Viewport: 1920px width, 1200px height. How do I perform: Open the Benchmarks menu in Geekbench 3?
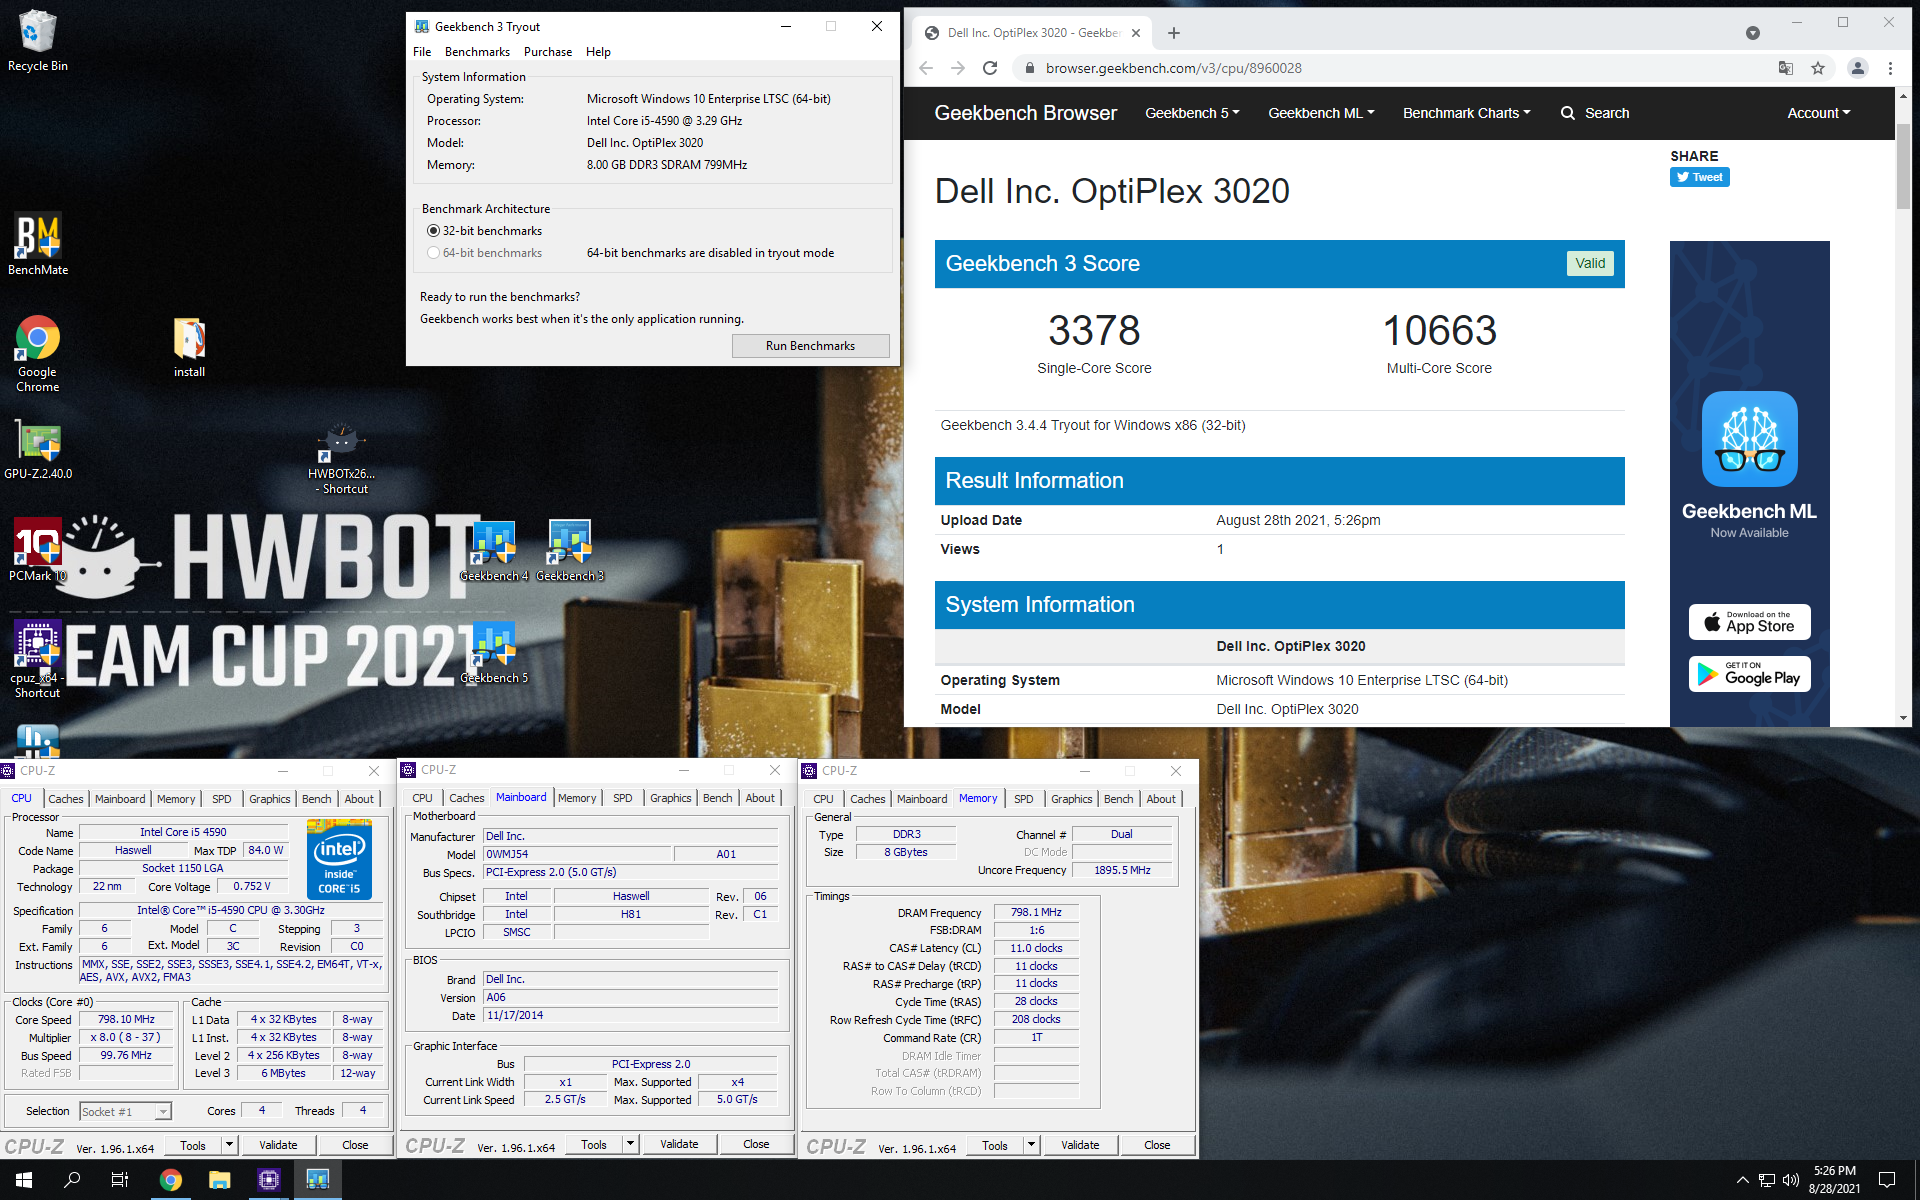[x=477, y=52]
